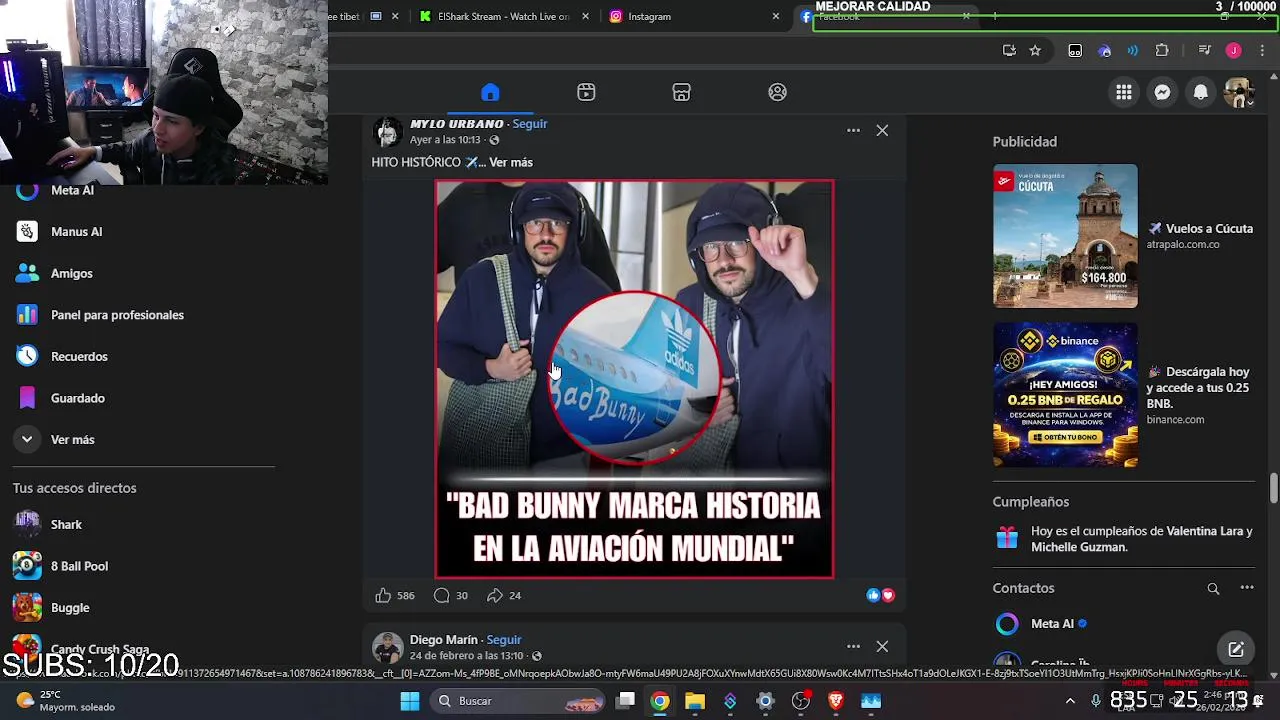Follow Diego Marín with Seguir
The width and height of the screenshot is (1280, 720).
(x=505, y=640)
